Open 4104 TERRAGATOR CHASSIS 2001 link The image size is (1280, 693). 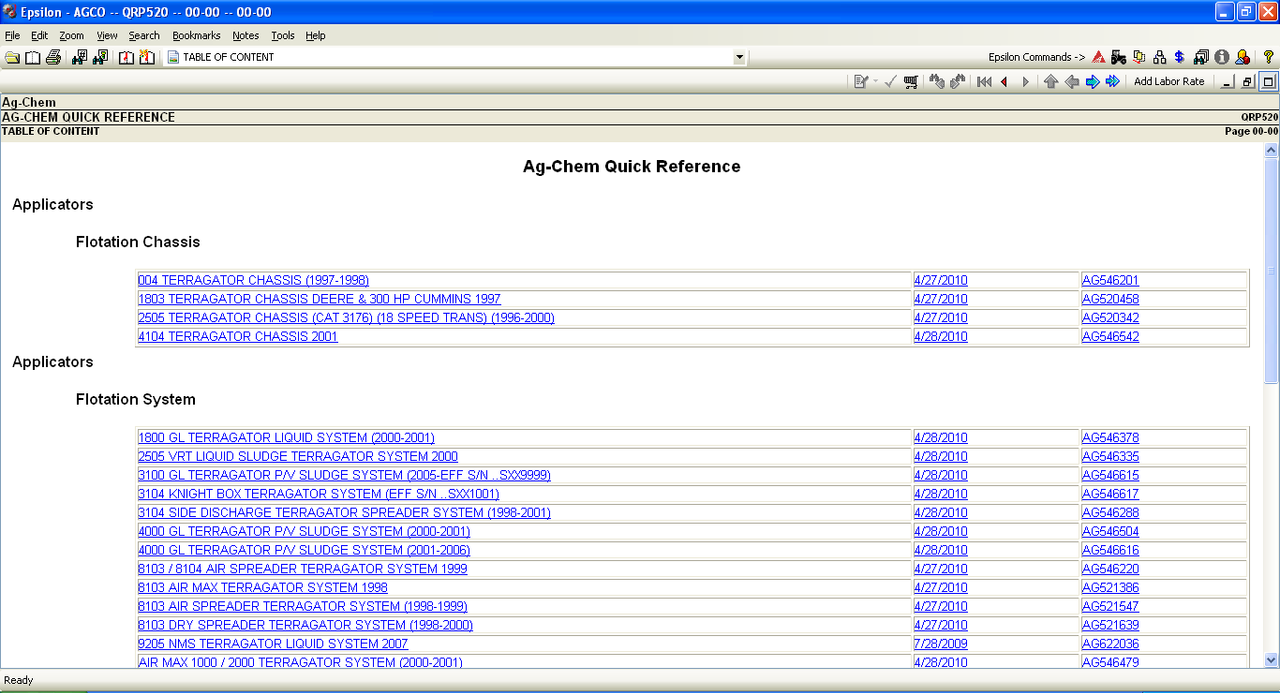238,337
